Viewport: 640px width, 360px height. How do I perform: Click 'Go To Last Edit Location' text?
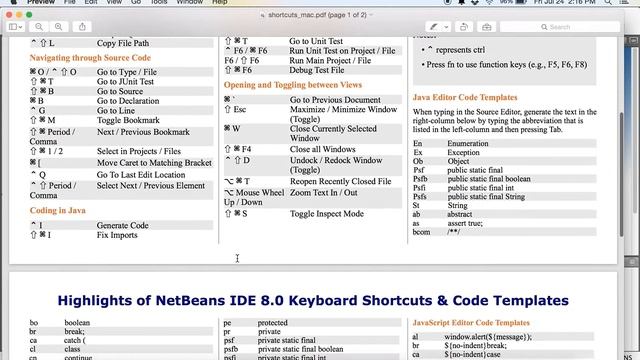[x=141, y=175]
